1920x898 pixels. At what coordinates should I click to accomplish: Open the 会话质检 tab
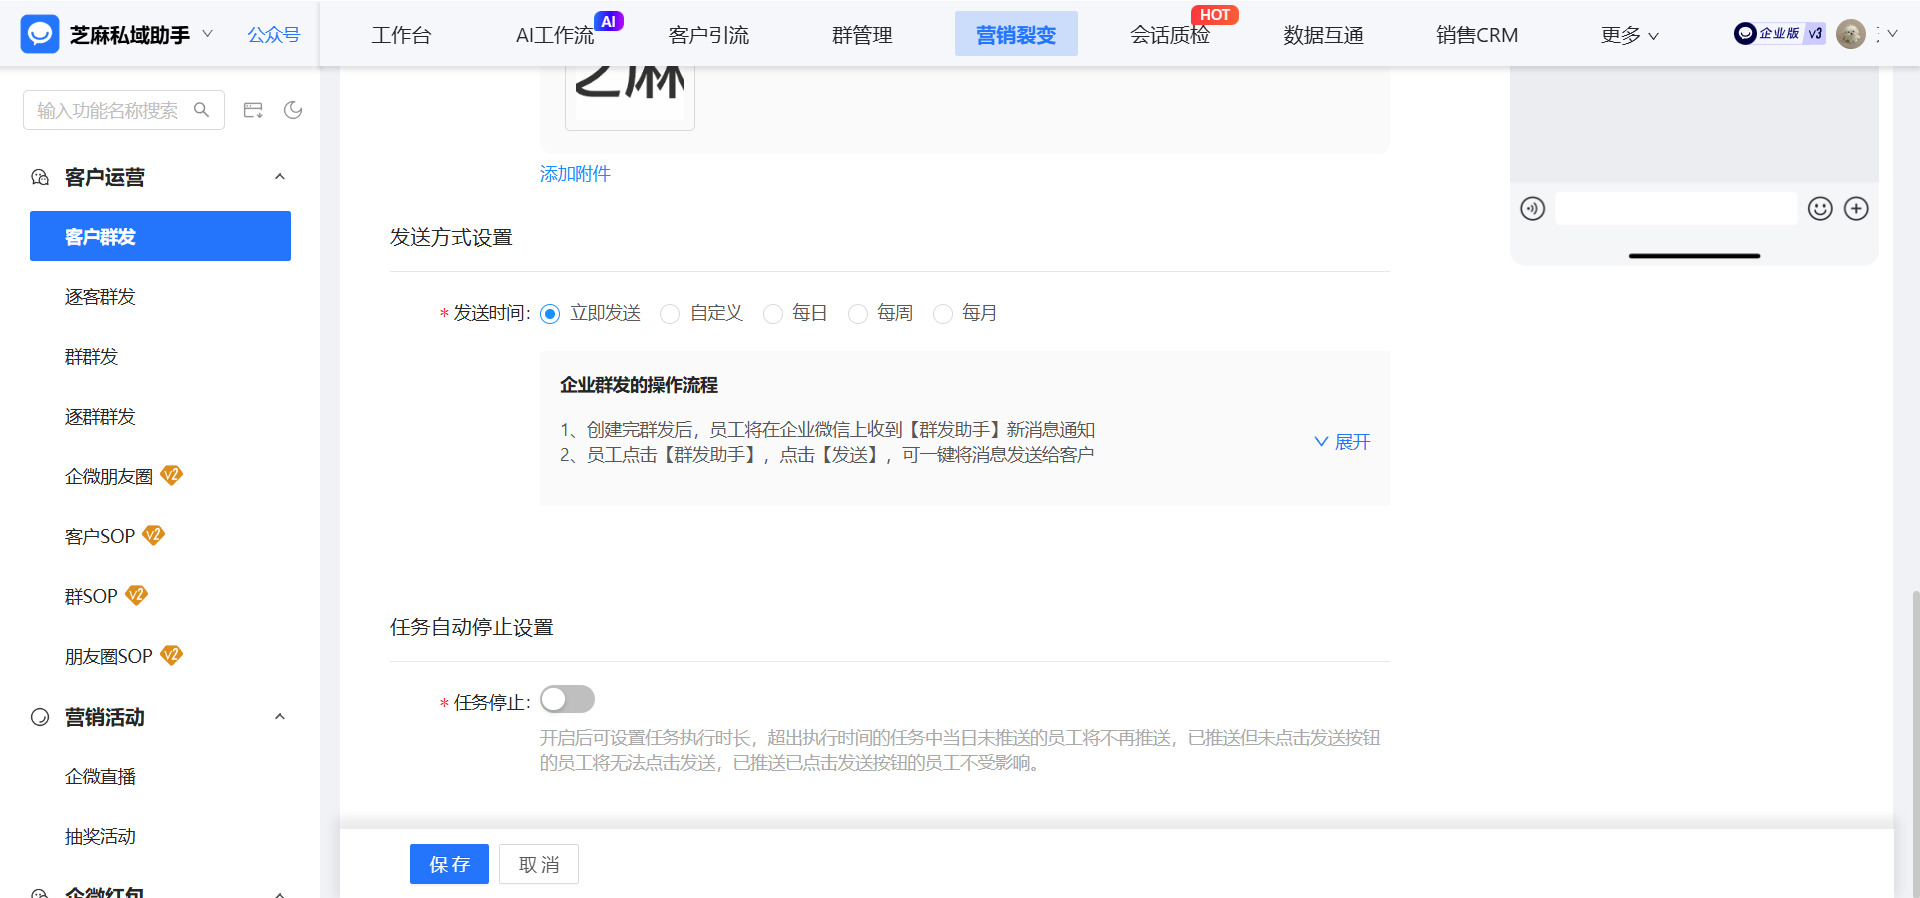[x=1170, y=35]
